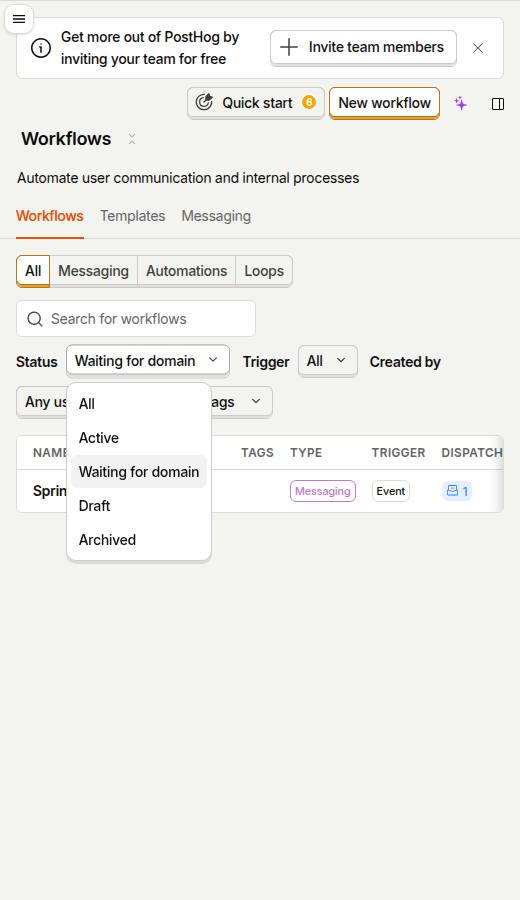Focus the Search for workflows field
The image size is (520, 900).
pyautogui.click(x=136, y=319)
